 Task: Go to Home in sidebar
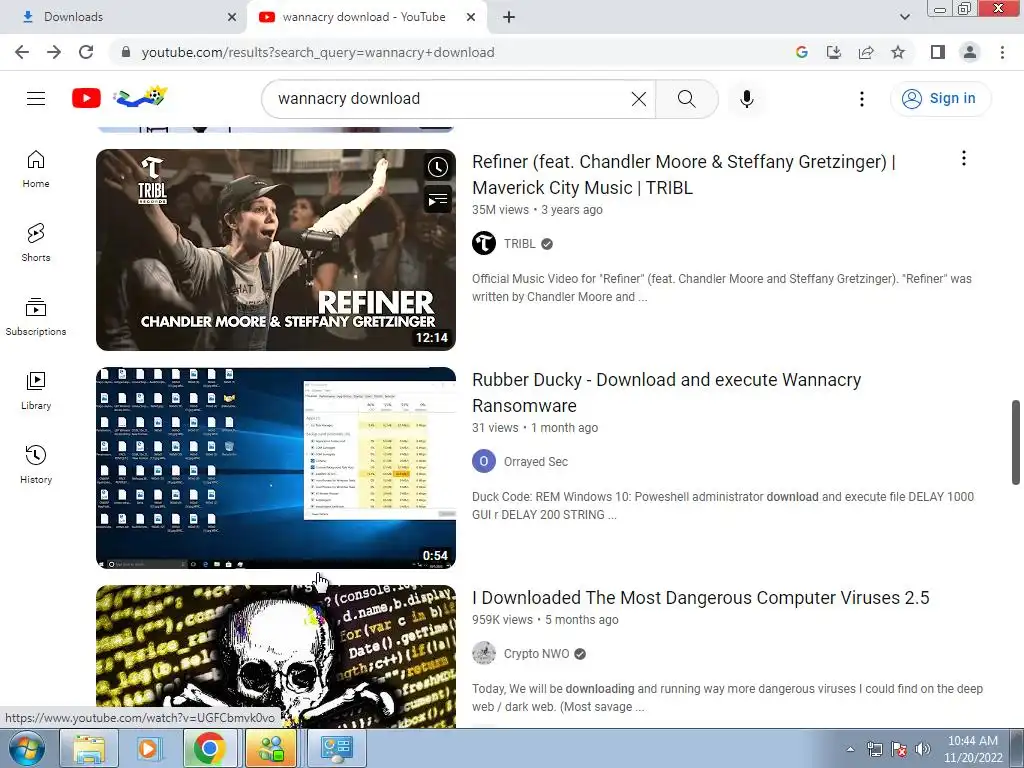pos(36,169)
